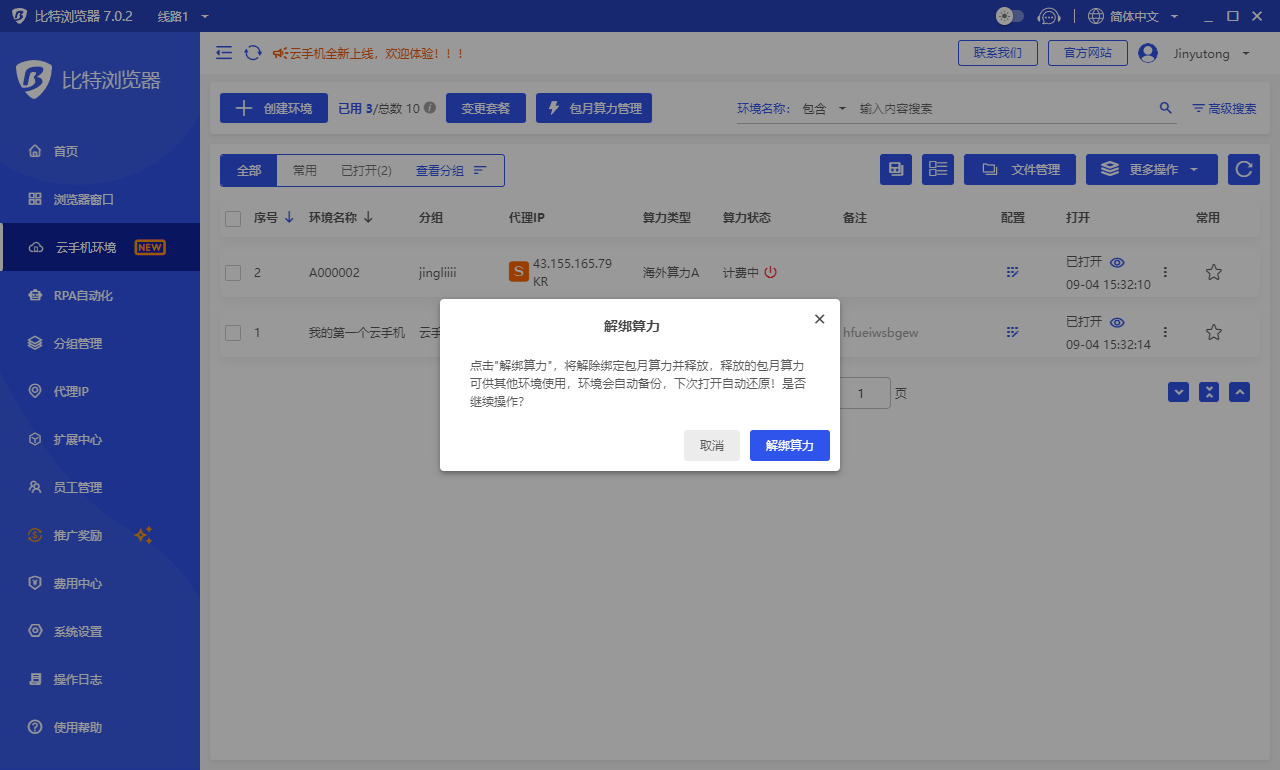This screenshot has height=770, width=1280.
Task: Open 系统设置 in sidebar
Action: (100, 631)
